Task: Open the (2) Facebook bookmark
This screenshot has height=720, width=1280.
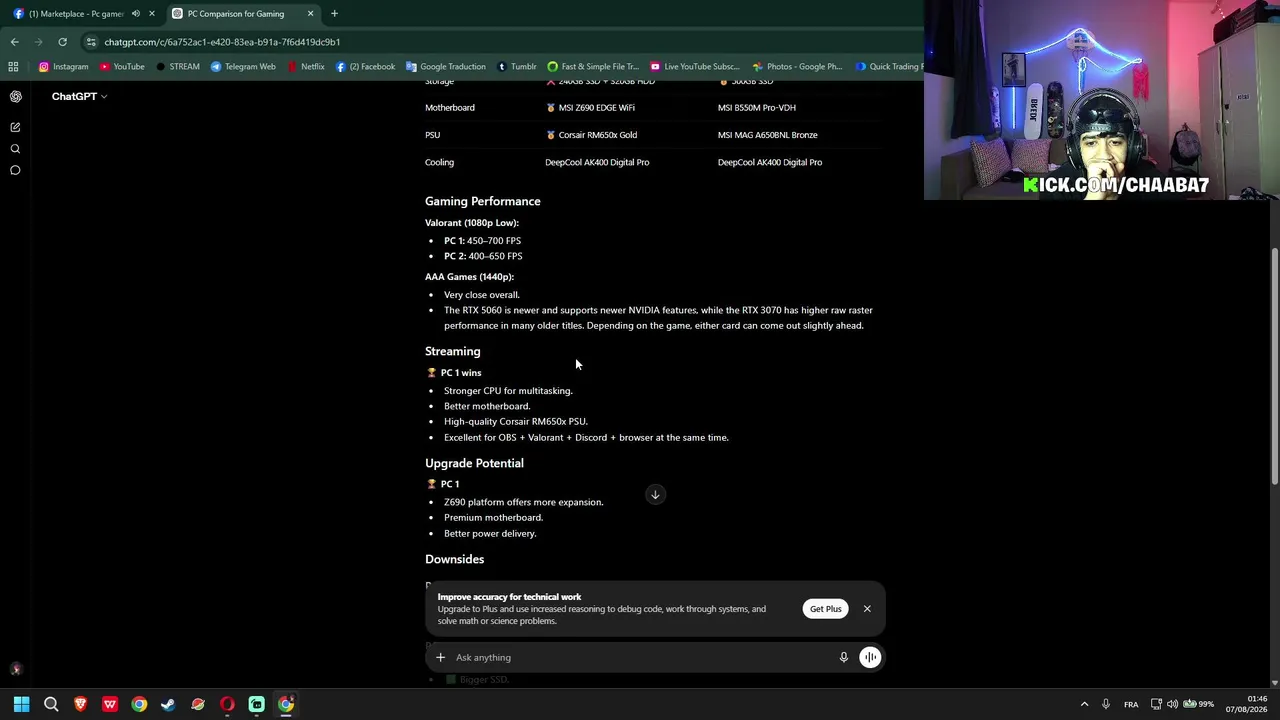Action: point(365,67)
